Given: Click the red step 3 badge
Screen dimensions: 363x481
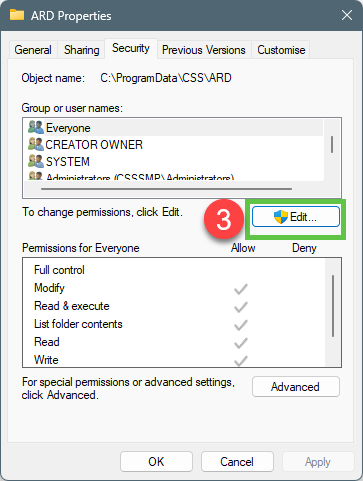Looking at the screenshot, I should click(224, 219).
